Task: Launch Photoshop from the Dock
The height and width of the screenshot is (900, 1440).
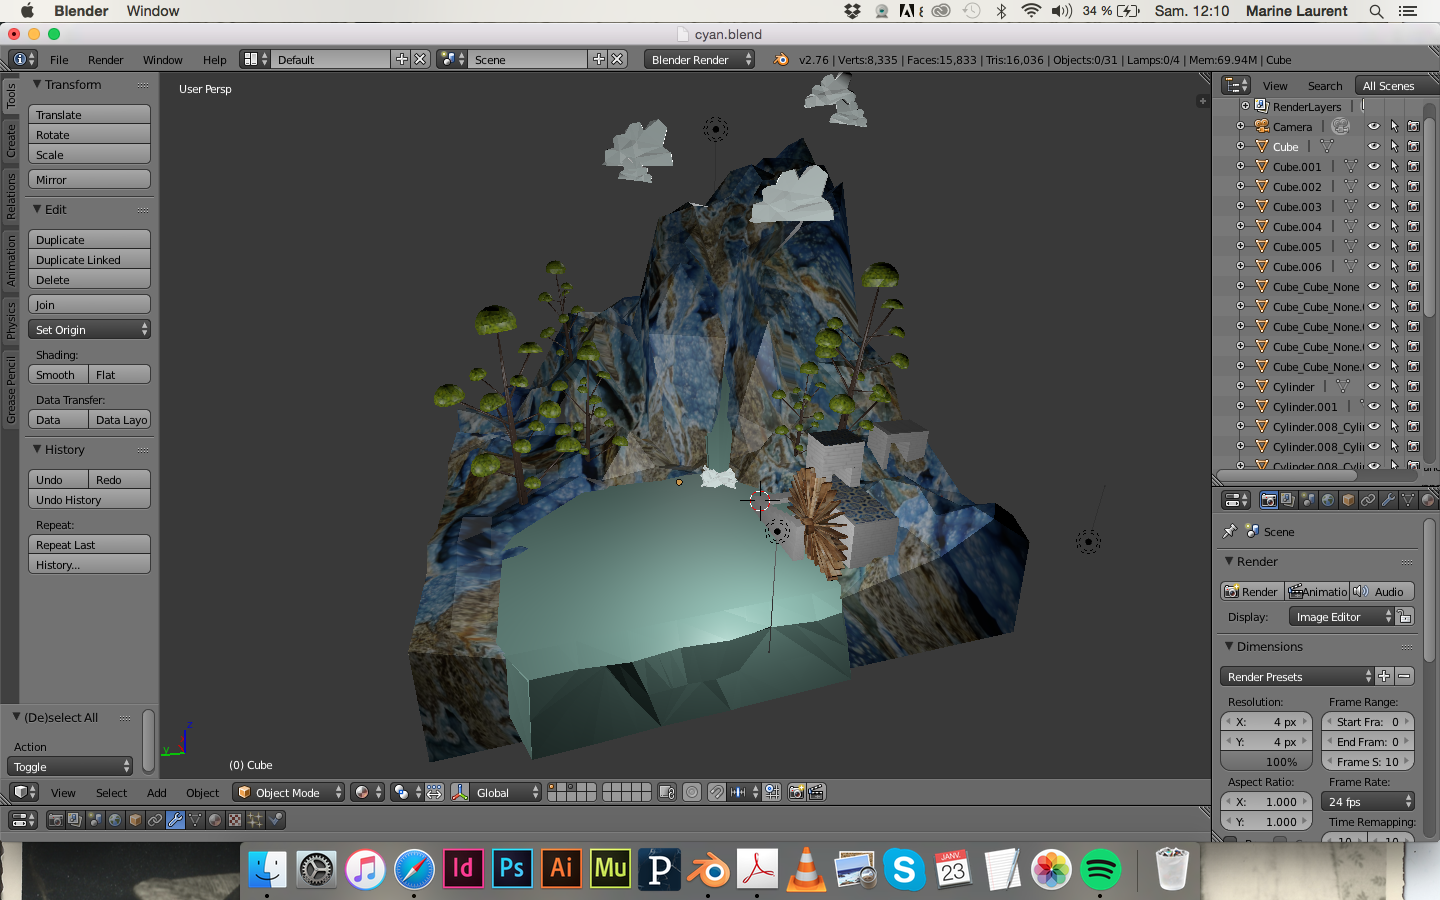Action: click(x=512, y=868)
